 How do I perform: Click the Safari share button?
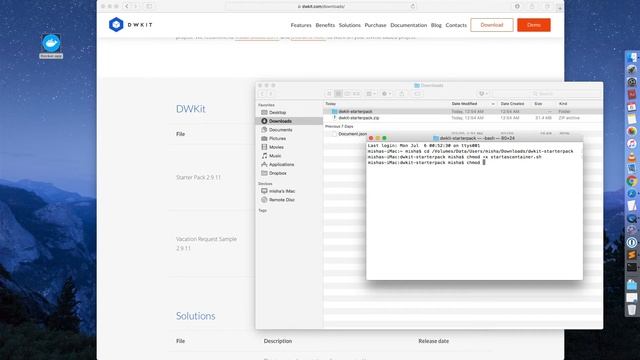(532, 6)
